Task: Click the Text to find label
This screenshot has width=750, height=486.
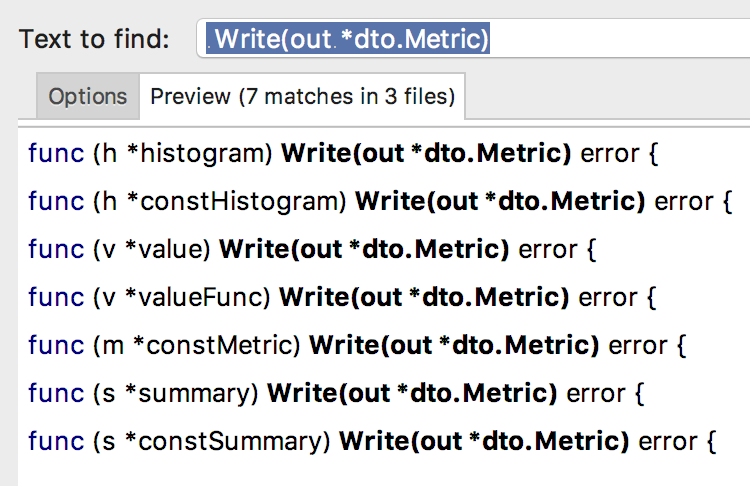Action: point(94,39)
